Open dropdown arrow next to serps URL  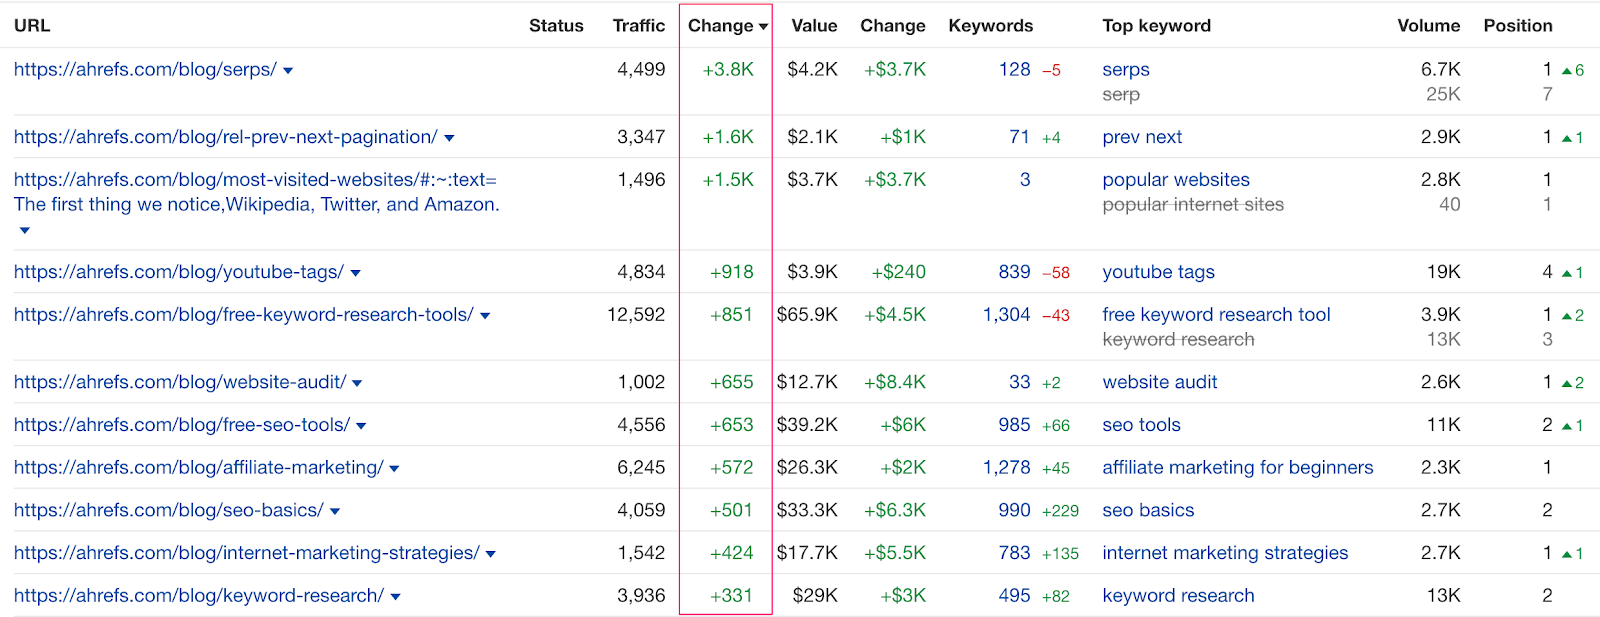(288, 71)
